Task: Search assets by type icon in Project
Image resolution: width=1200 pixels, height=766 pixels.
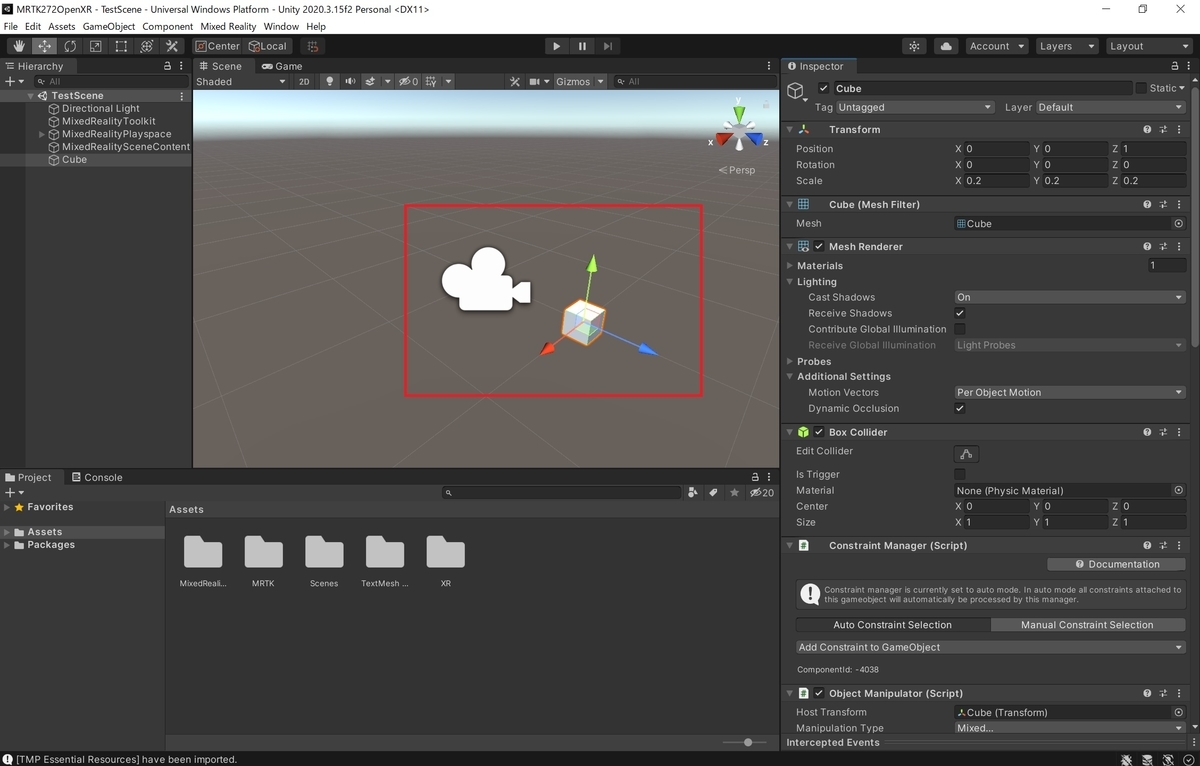Action: click(x=693, y=492)
